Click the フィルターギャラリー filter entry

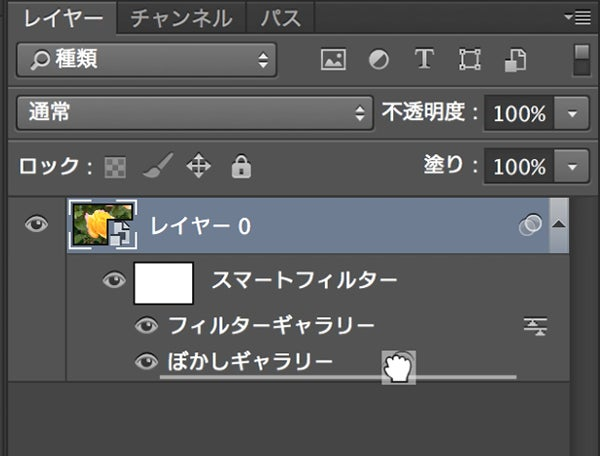coord(271,326)
